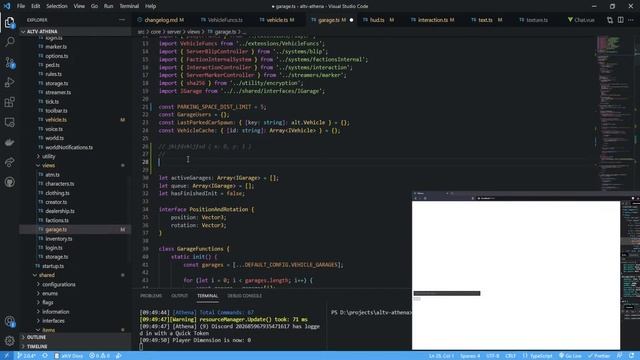
Task: Open the Live Share view
Action: coord(10,162)
